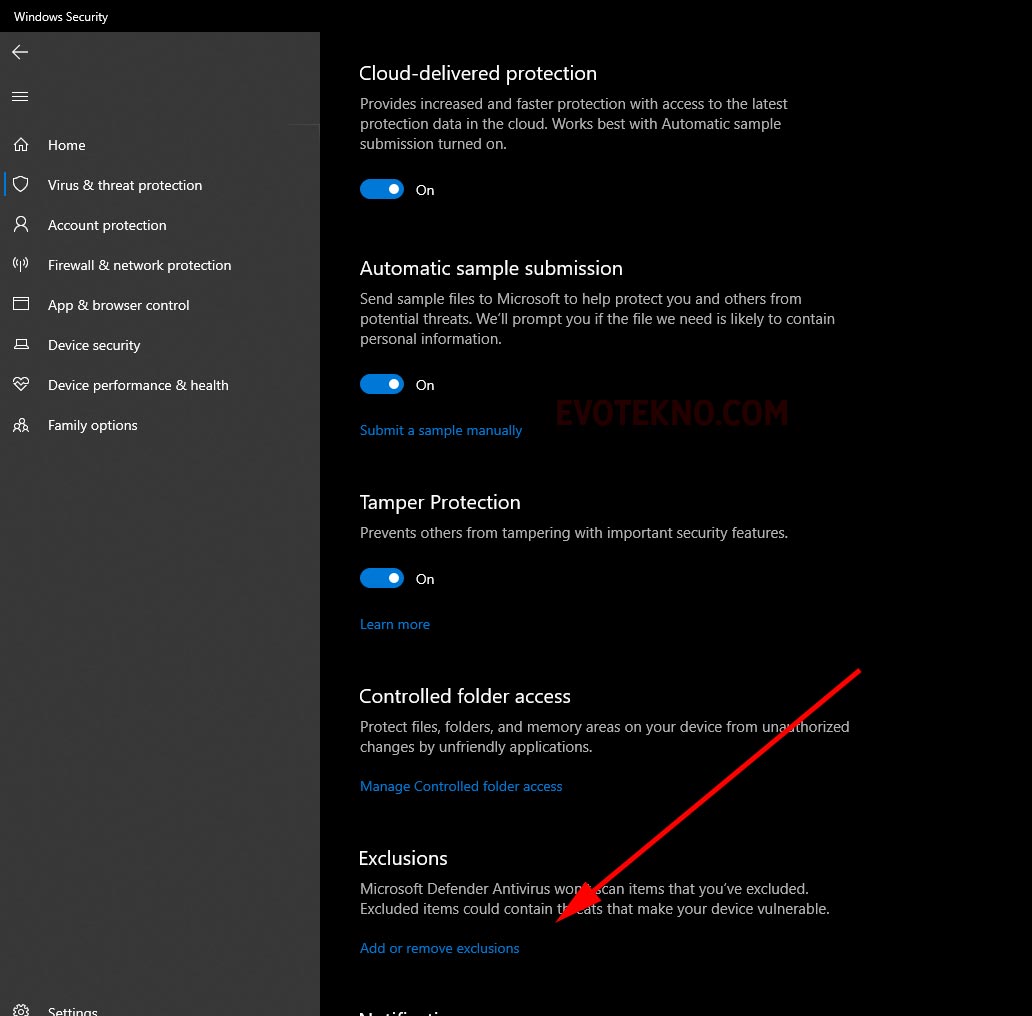
Task: Click the Device performance & health heart icon
Action: (21, 385)
